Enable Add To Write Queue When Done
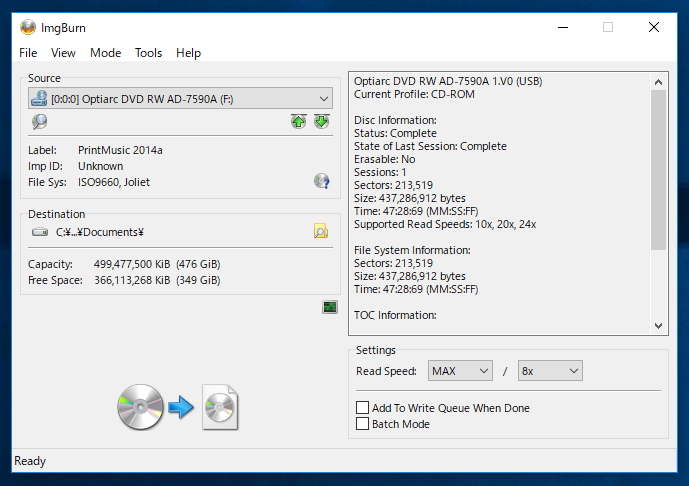Screen dimensions: 689x486 click(362, 408)
